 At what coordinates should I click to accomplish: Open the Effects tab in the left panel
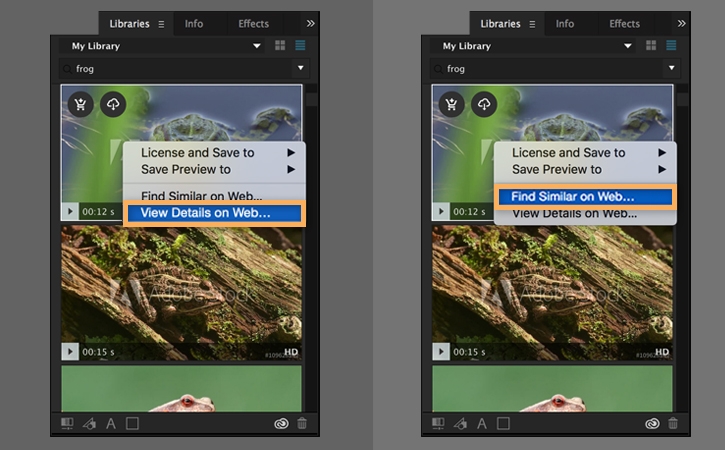253,23
